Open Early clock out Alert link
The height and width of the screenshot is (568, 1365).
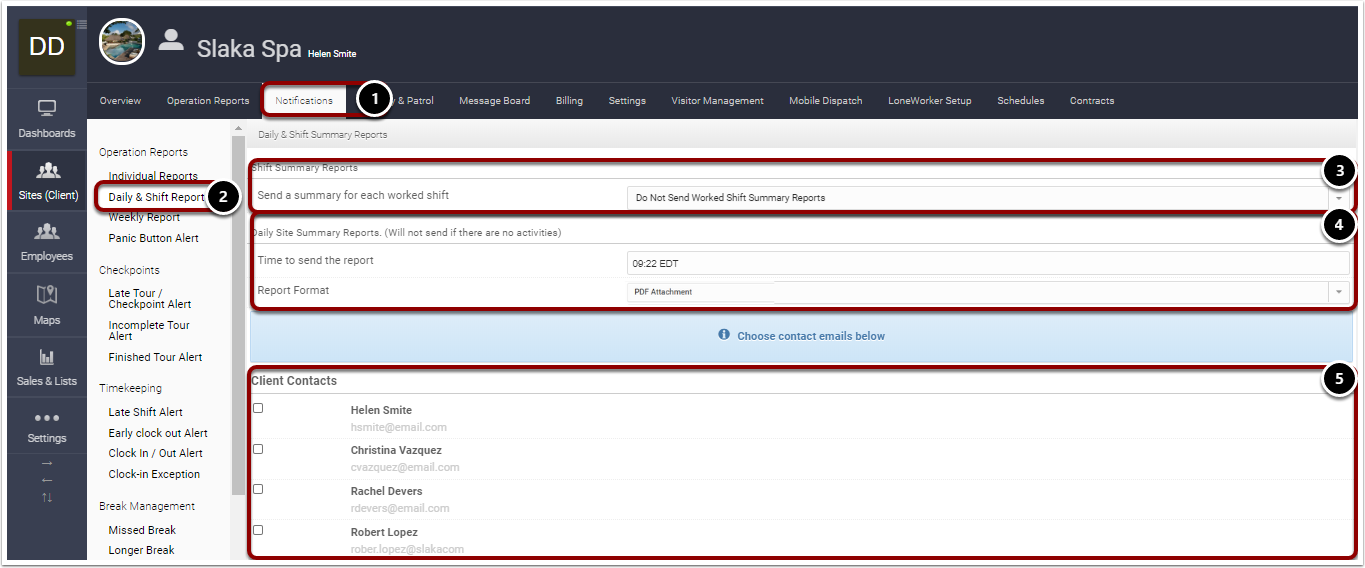(x=158, y=433)
